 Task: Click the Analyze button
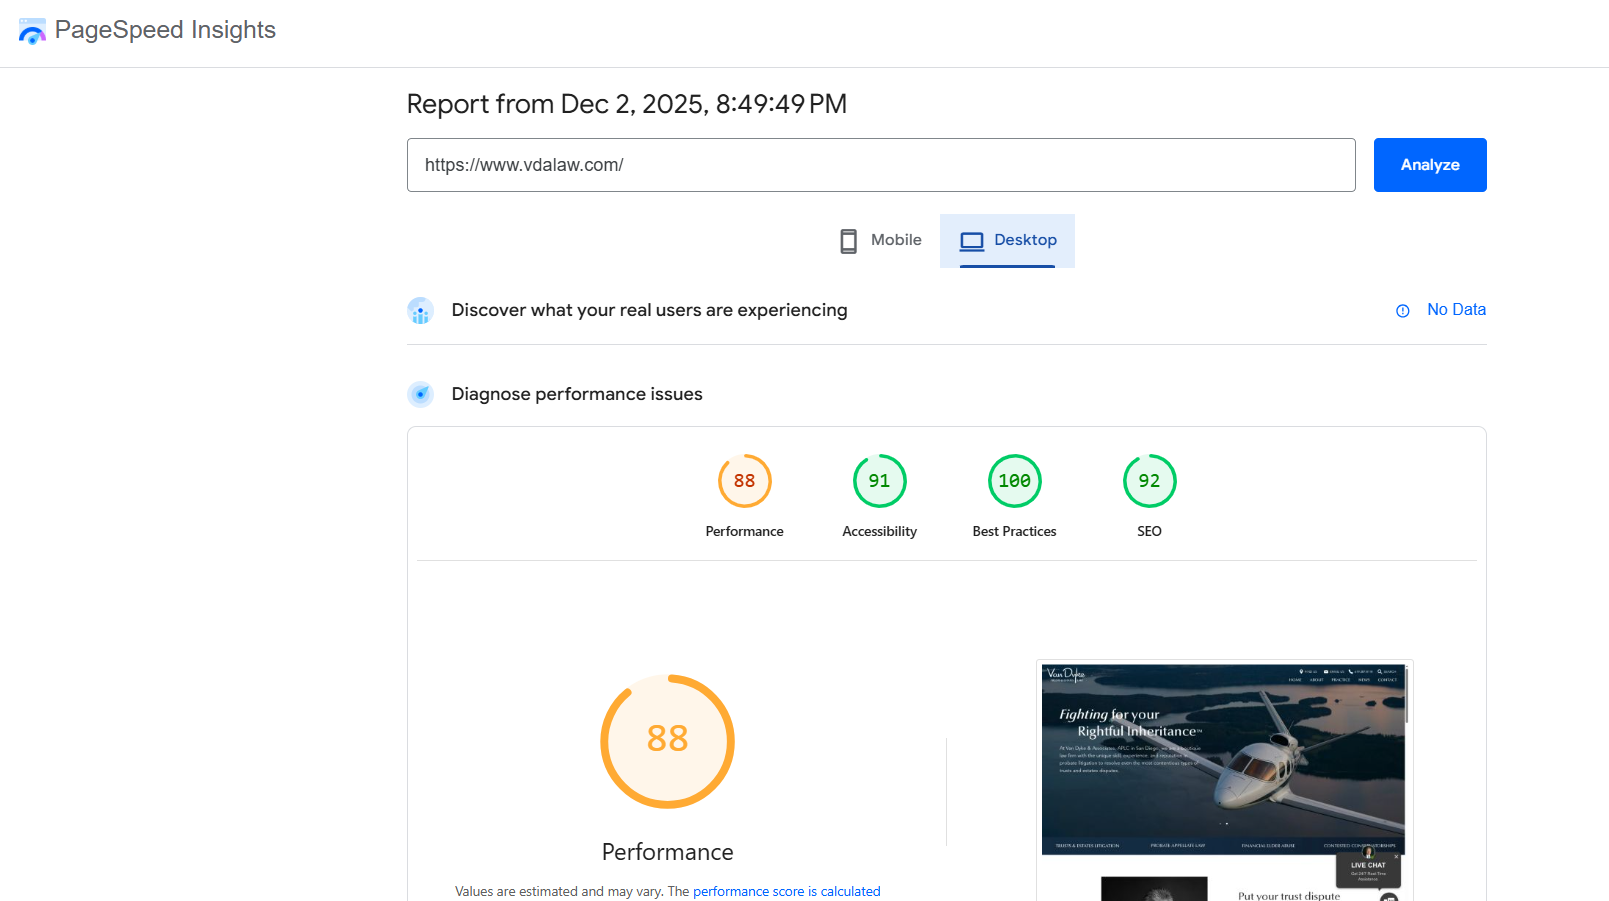click(1430, 165)
